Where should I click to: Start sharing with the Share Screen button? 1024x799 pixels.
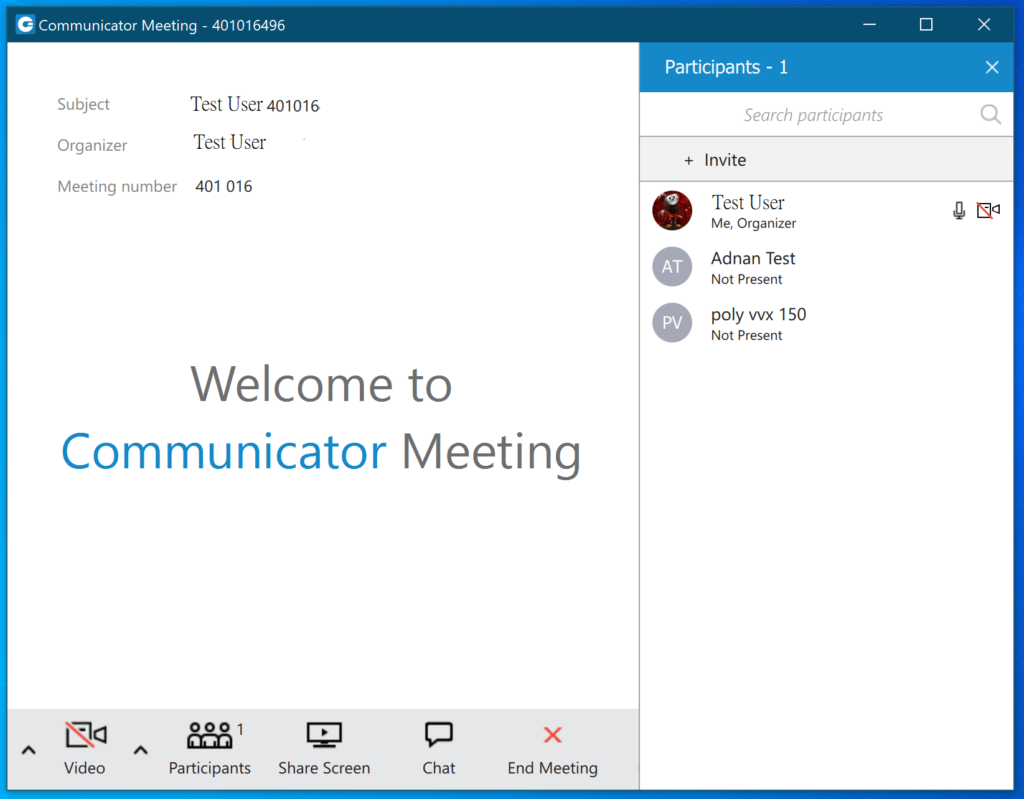click(324, 748)
